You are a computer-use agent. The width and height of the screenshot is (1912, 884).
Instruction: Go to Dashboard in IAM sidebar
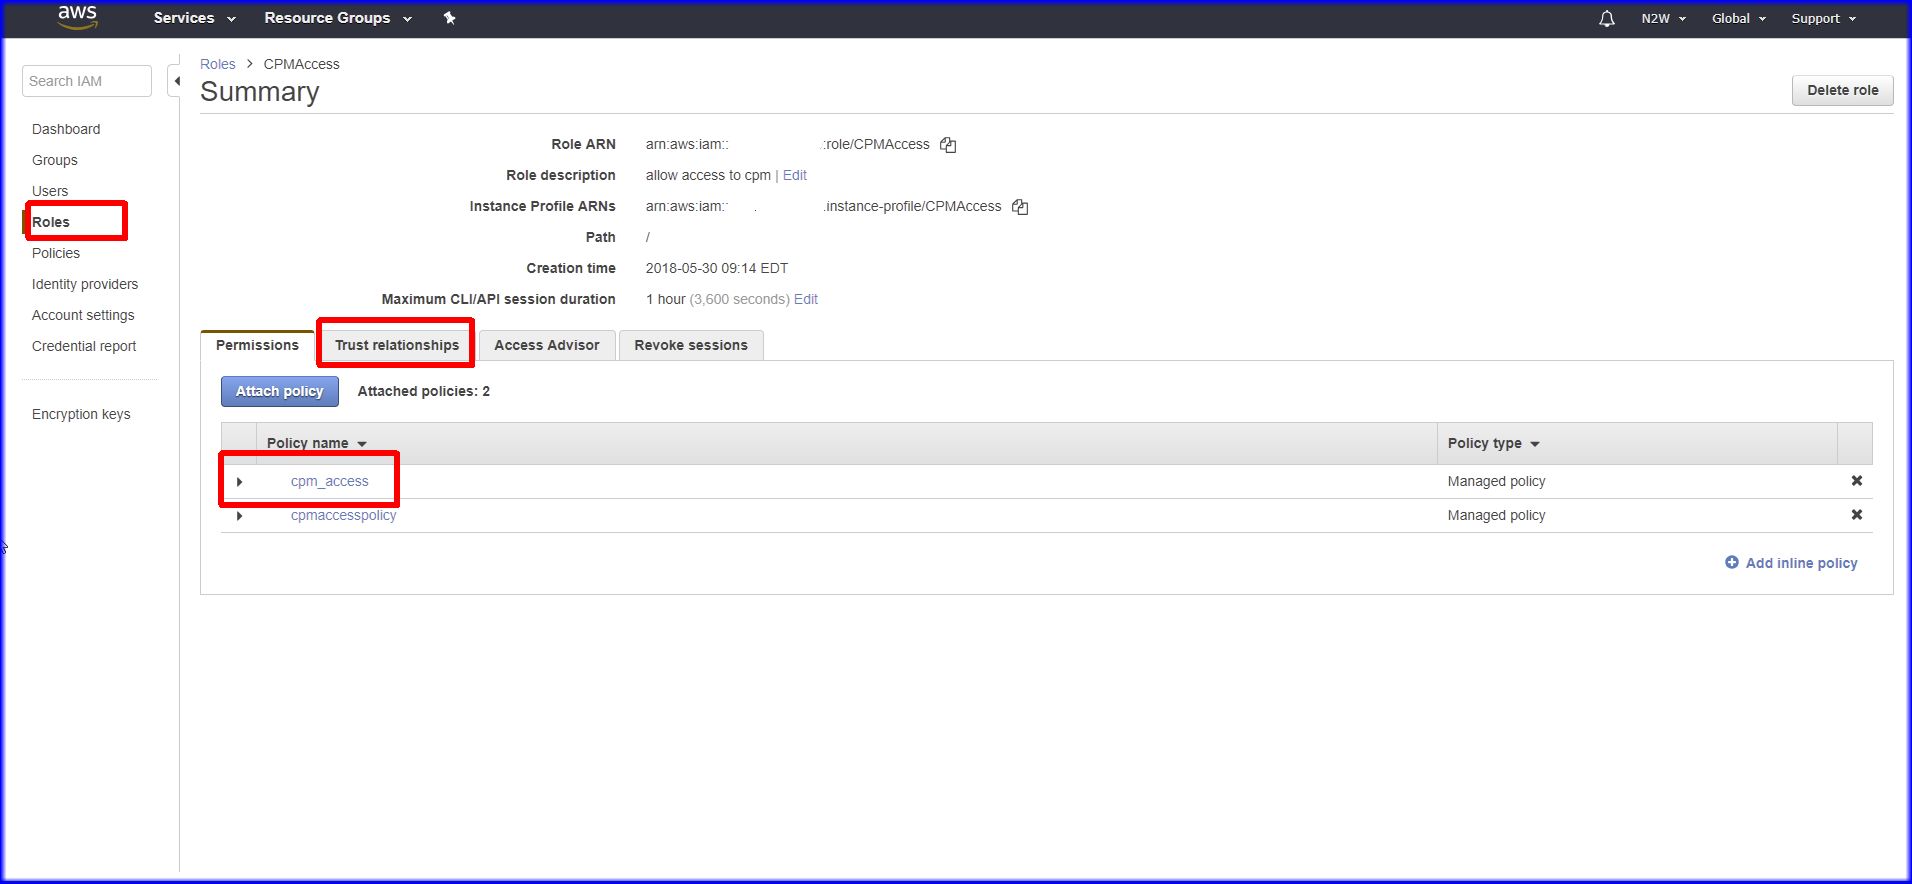(66, 129)
